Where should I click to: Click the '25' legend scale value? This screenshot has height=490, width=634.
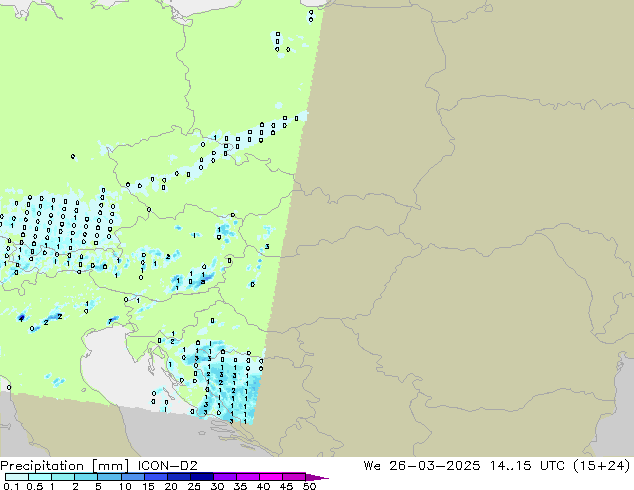click(x=194, y=486)
